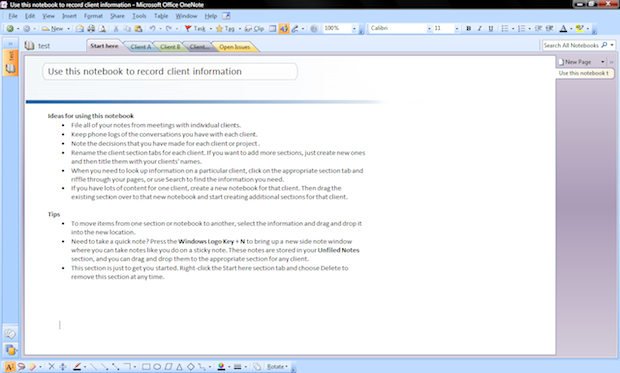This screenshot has width=620, height=373.
Task: Click the green Back navigation button
Action: tap(10, 28)
